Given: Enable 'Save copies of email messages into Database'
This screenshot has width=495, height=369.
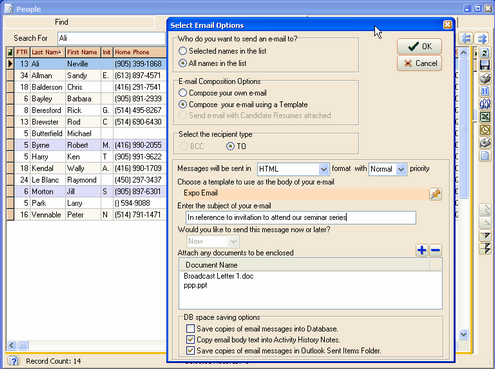Looking at the screenshot, I should 190,329.
